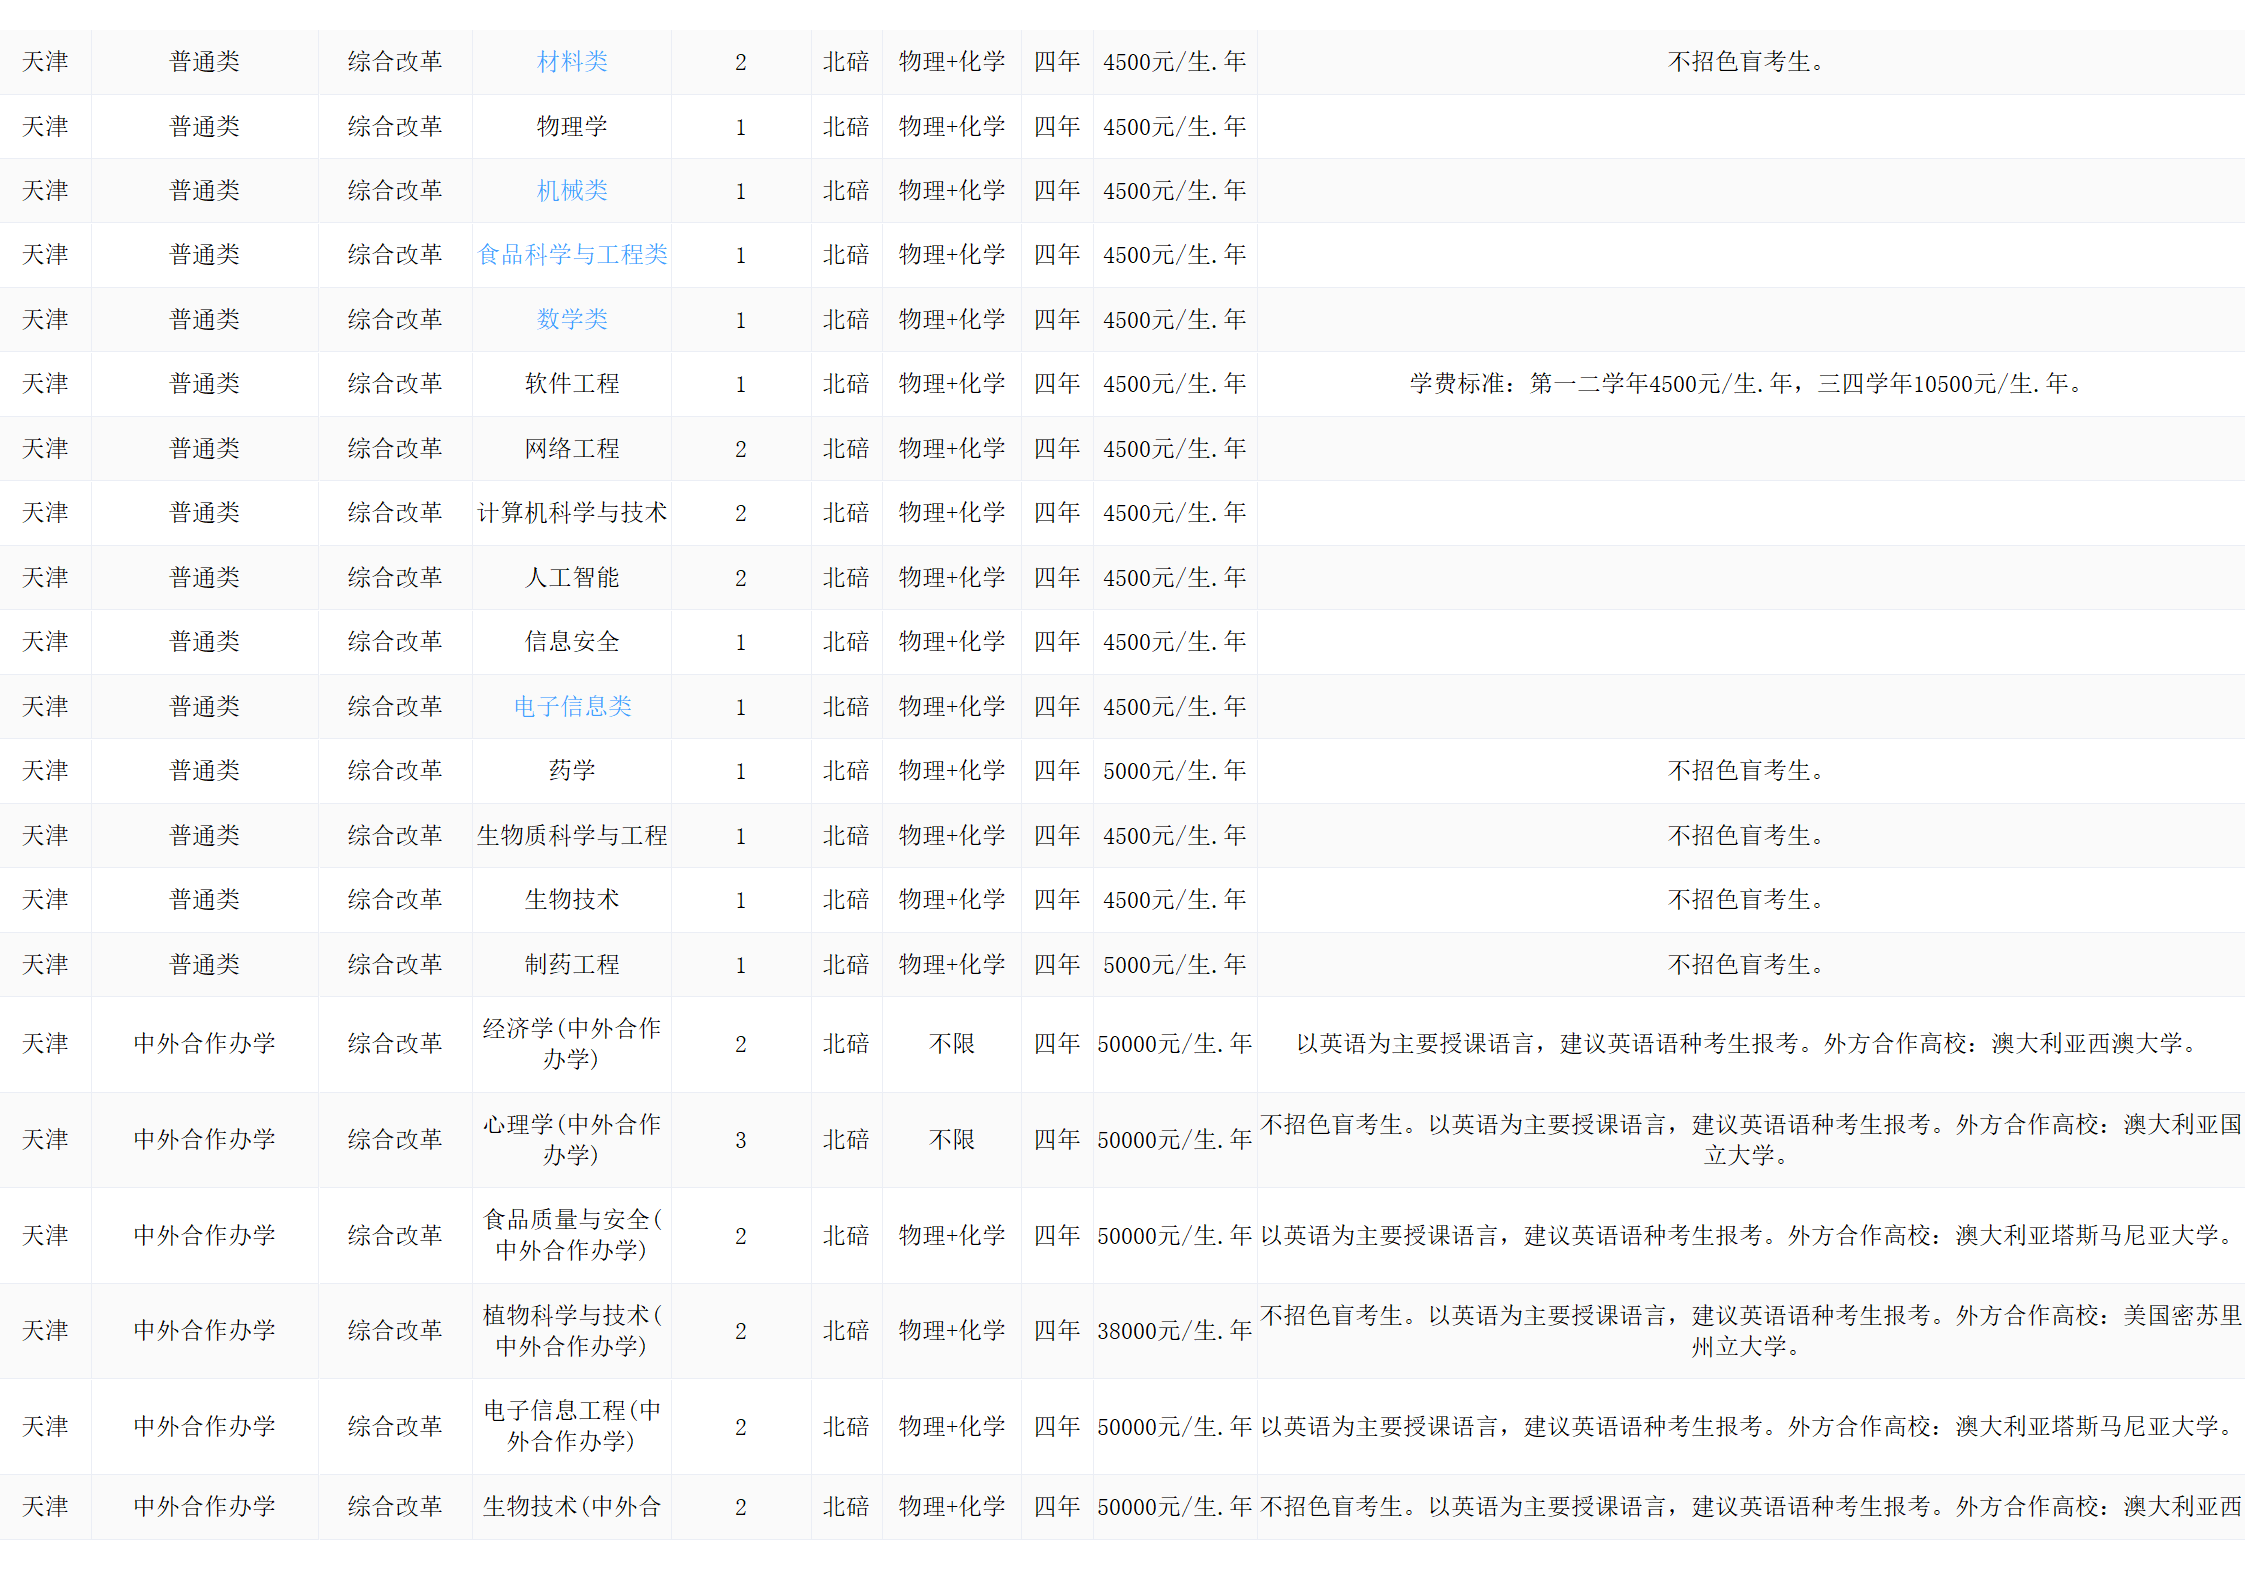Select the 网络工程 major cell
The width and height of the screenshot is (2245, 1587).
(572, 449)
